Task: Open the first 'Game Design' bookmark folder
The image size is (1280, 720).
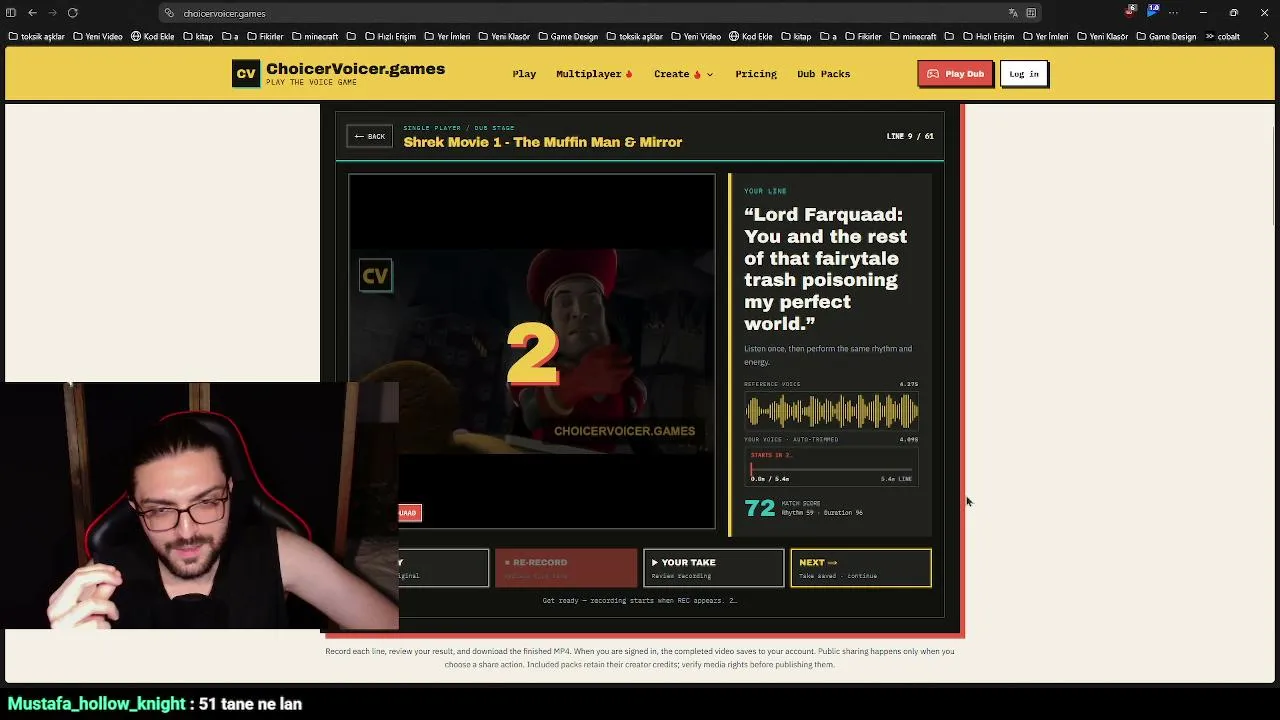Action: 568,37
